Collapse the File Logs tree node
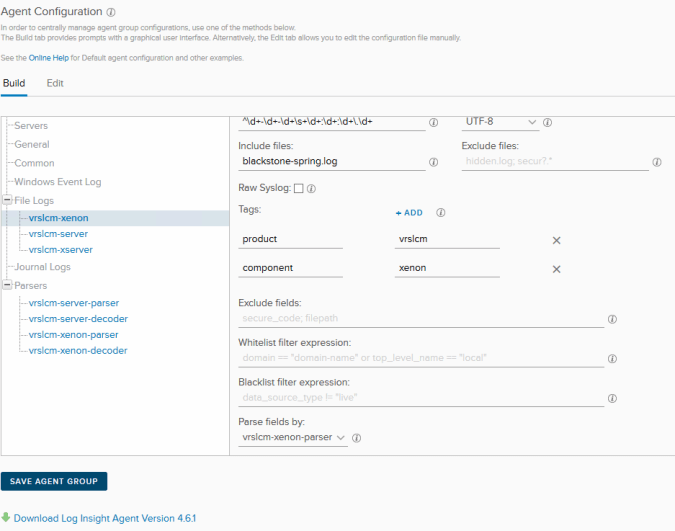This screenshot has height=531, width=675. (7, 200)
